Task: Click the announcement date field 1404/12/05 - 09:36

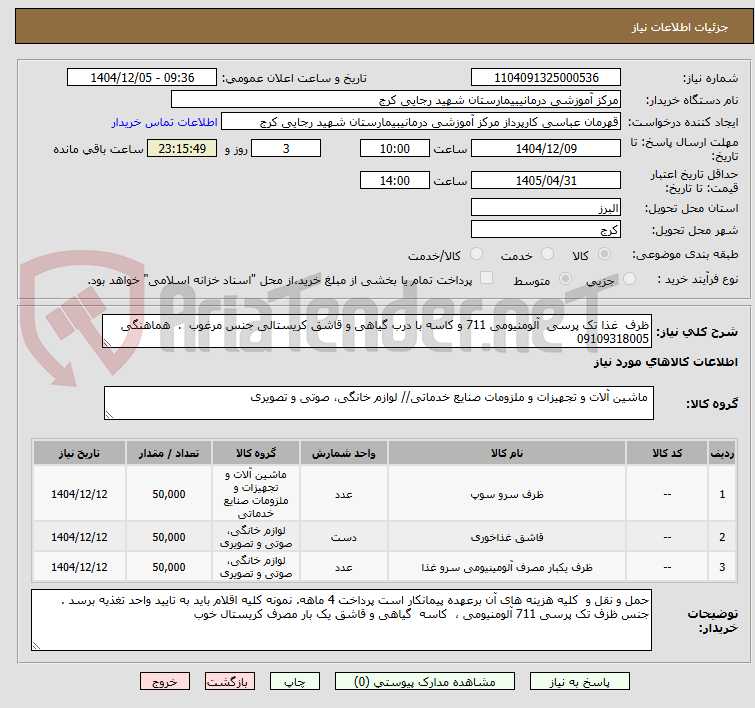Action: [142, 78]
